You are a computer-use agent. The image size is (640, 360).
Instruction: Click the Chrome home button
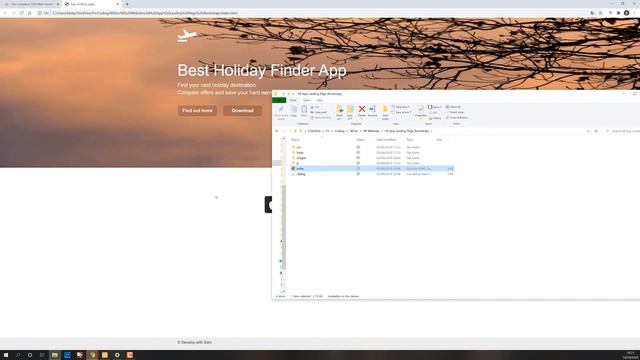29,13
